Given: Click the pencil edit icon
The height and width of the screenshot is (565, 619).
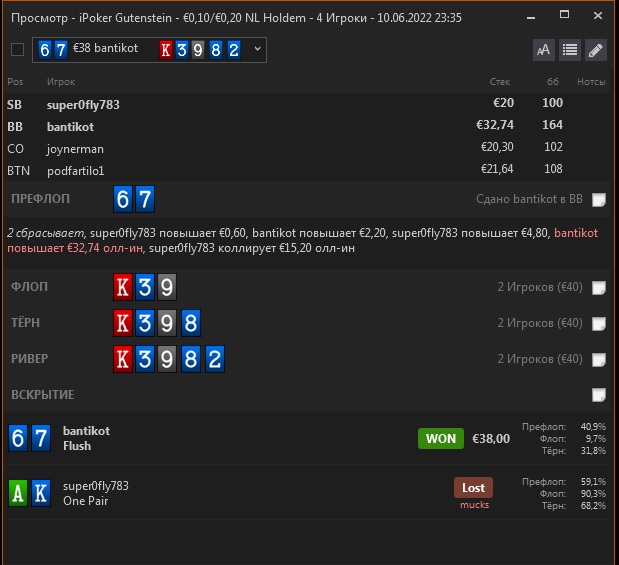Looking at the screenshot, I should (x=596, y=50).
